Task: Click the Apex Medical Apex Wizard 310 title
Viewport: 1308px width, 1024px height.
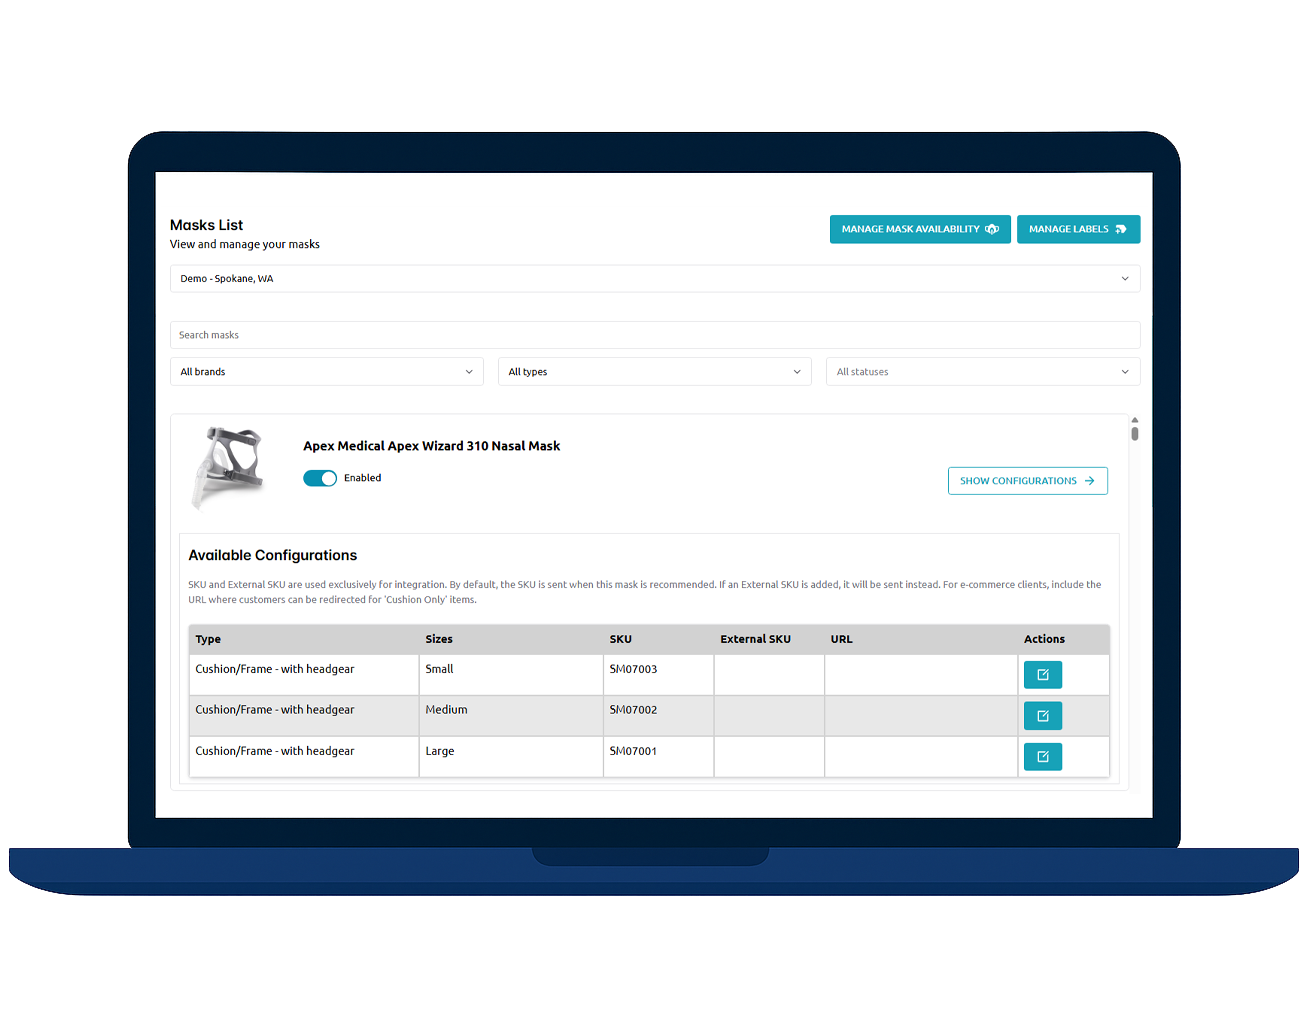Action: 431,446
